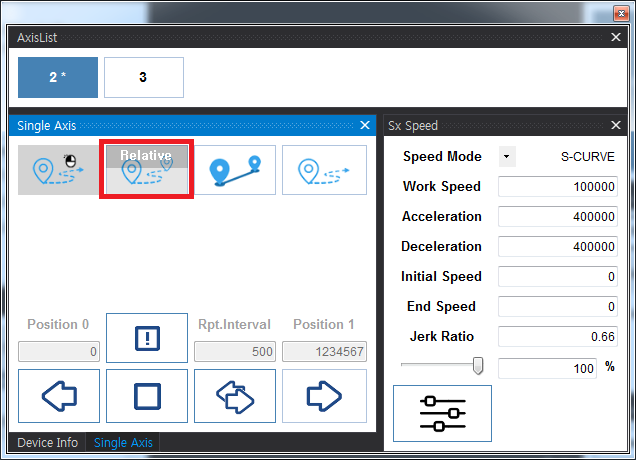The width and height of the screenshot is (636, 462).
Task: Click the Work Speed input field
Action: pos(558,187)
